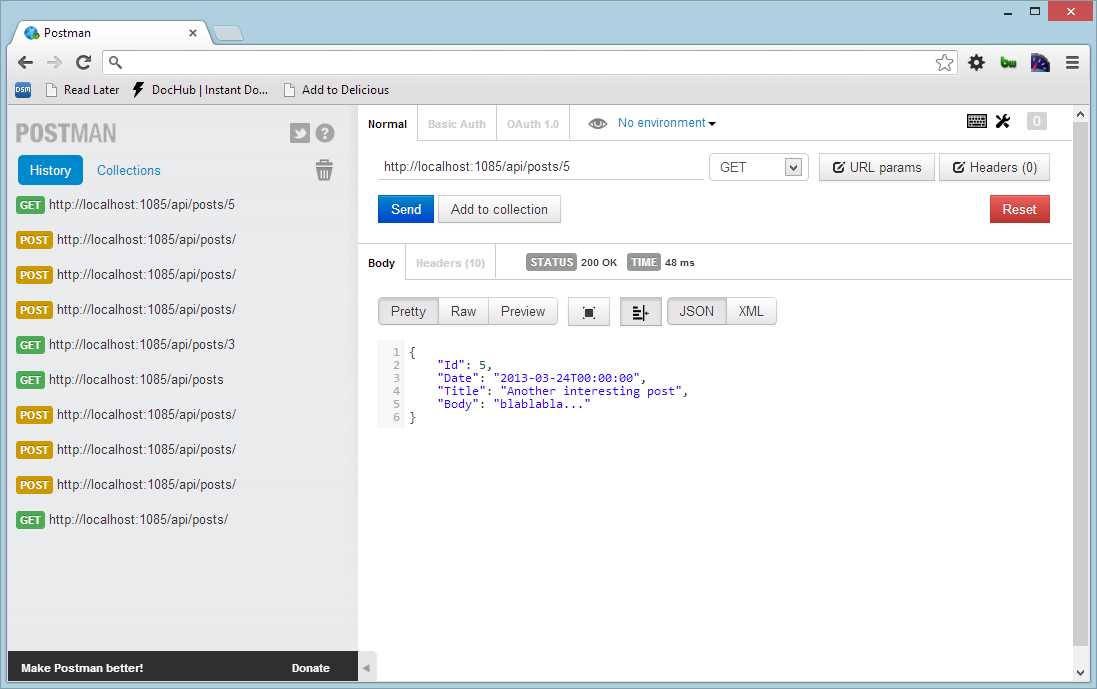Click the gear extension icon in Chrome toolbar
Image resolution: width=1097 pixels, height=689 pixels.
coord(977,62)
